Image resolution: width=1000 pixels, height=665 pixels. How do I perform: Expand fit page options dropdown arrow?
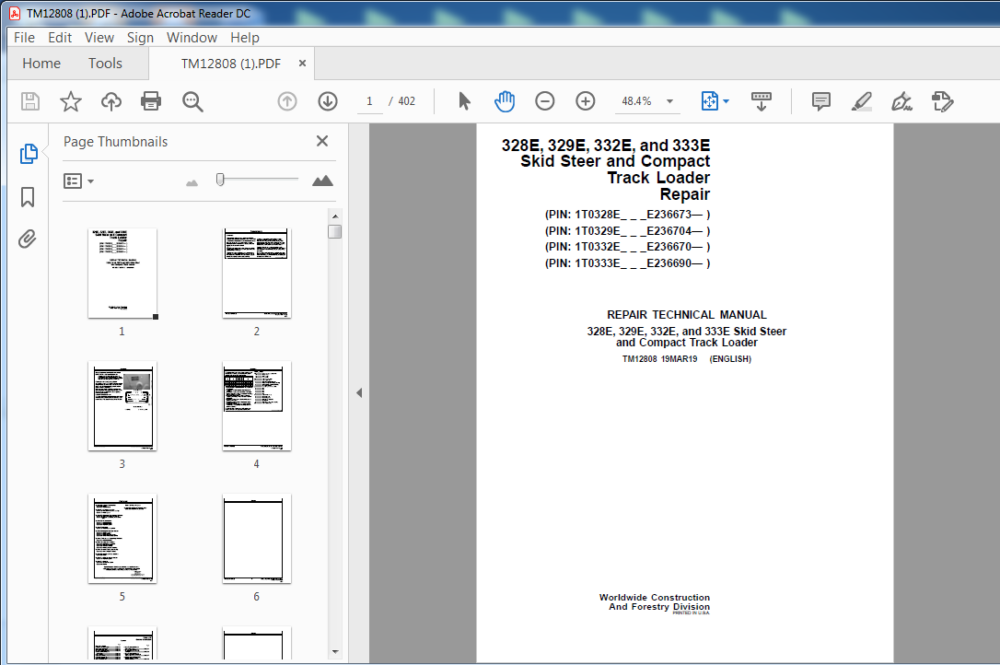point(726,101)
